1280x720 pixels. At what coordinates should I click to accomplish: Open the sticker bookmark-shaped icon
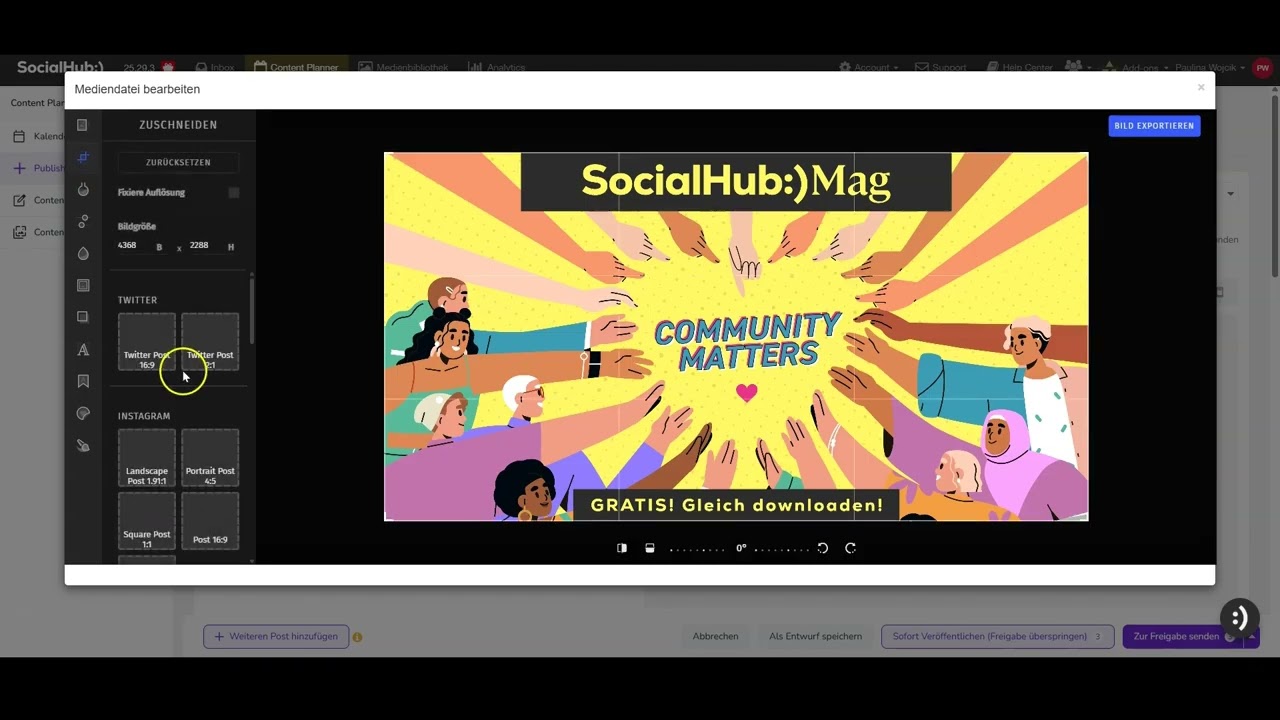pos(83,381)
